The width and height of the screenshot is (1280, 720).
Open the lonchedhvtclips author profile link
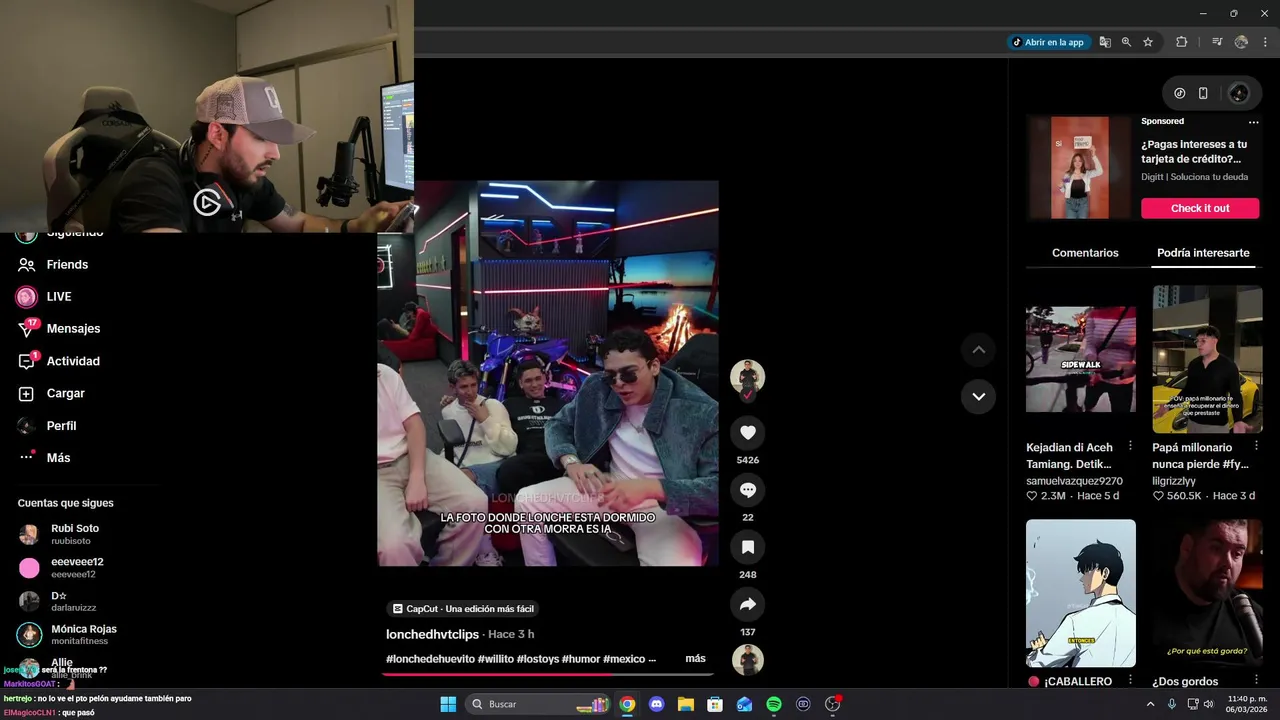432,634
